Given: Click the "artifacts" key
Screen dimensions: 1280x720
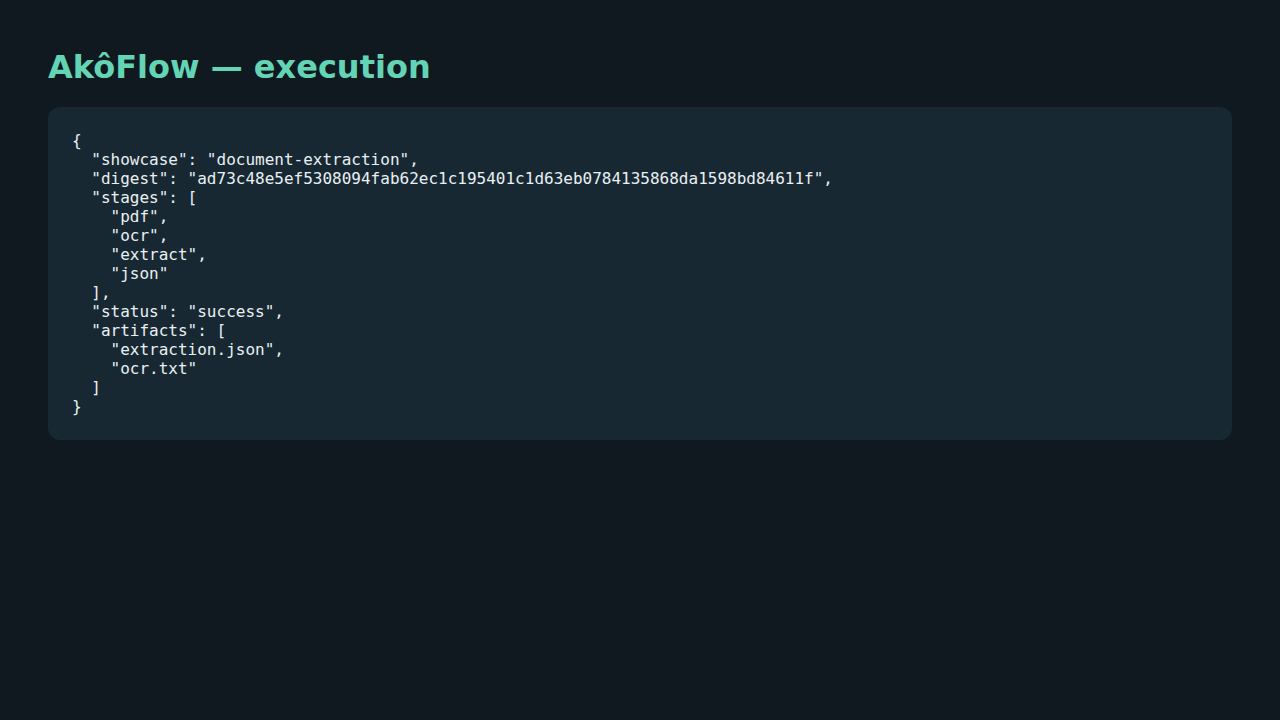Looking at the screenshot, I should coord(145,331).
